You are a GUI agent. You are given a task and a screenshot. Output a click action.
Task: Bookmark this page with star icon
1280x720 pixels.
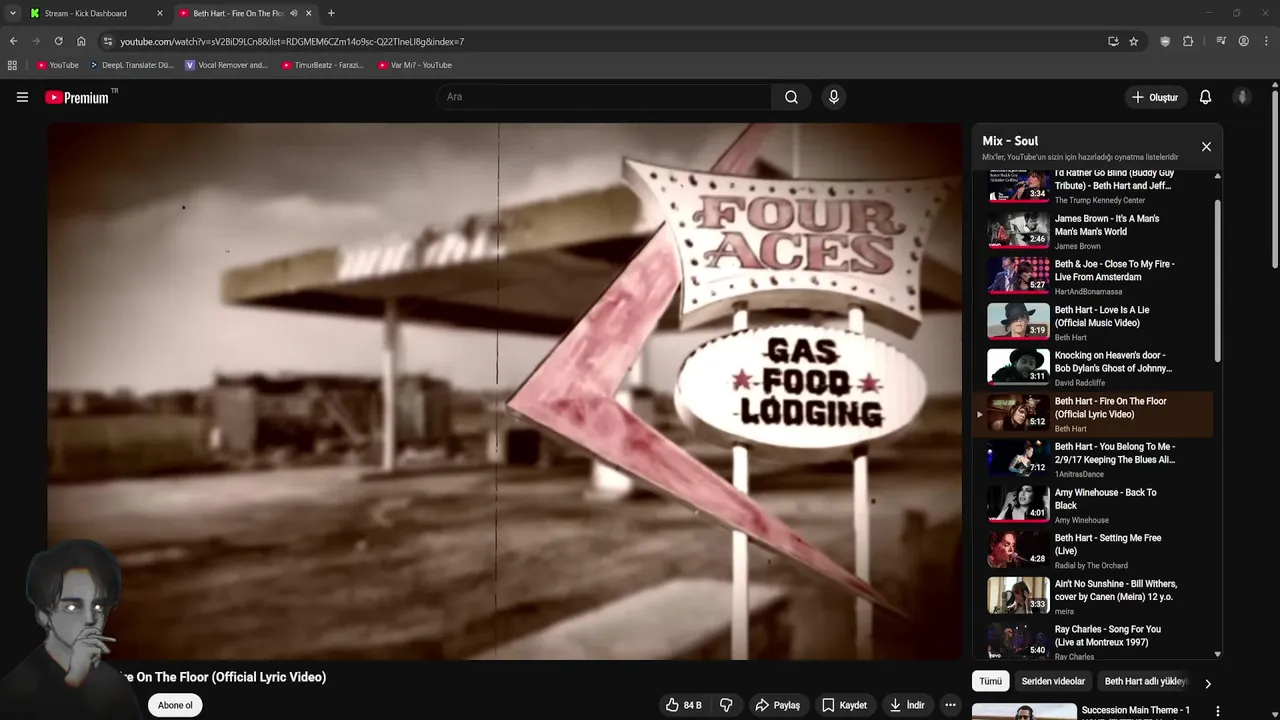coord(1133,41)
